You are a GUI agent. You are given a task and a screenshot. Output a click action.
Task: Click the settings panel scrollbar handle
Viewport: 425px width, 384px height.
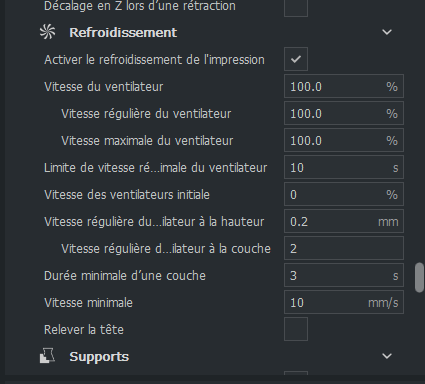(x=419, y=278)
